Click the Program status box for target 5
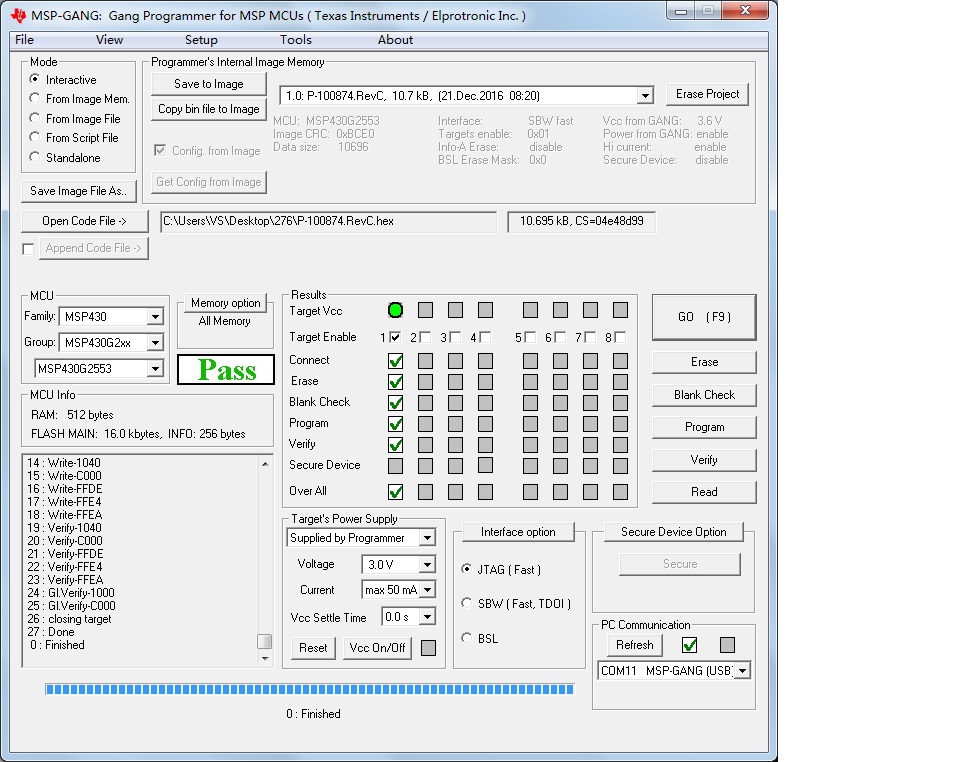This screenshot has height=762, width=960. point(530,424)
